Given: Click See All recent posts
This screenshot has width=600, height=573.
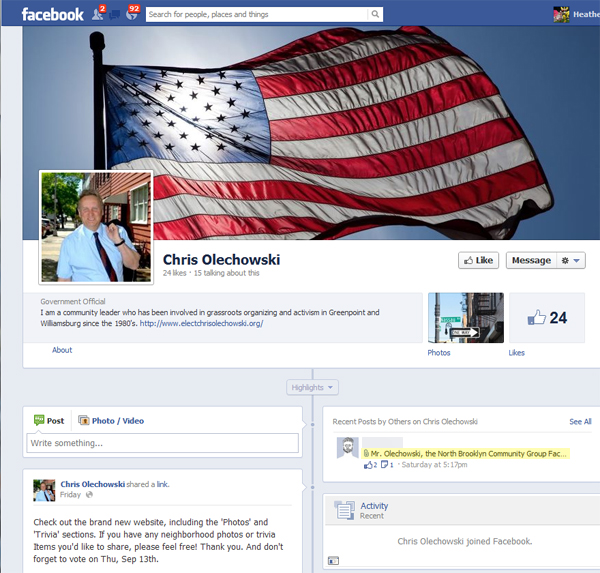Looking at the screenshot, I should [x=580, y=422].
